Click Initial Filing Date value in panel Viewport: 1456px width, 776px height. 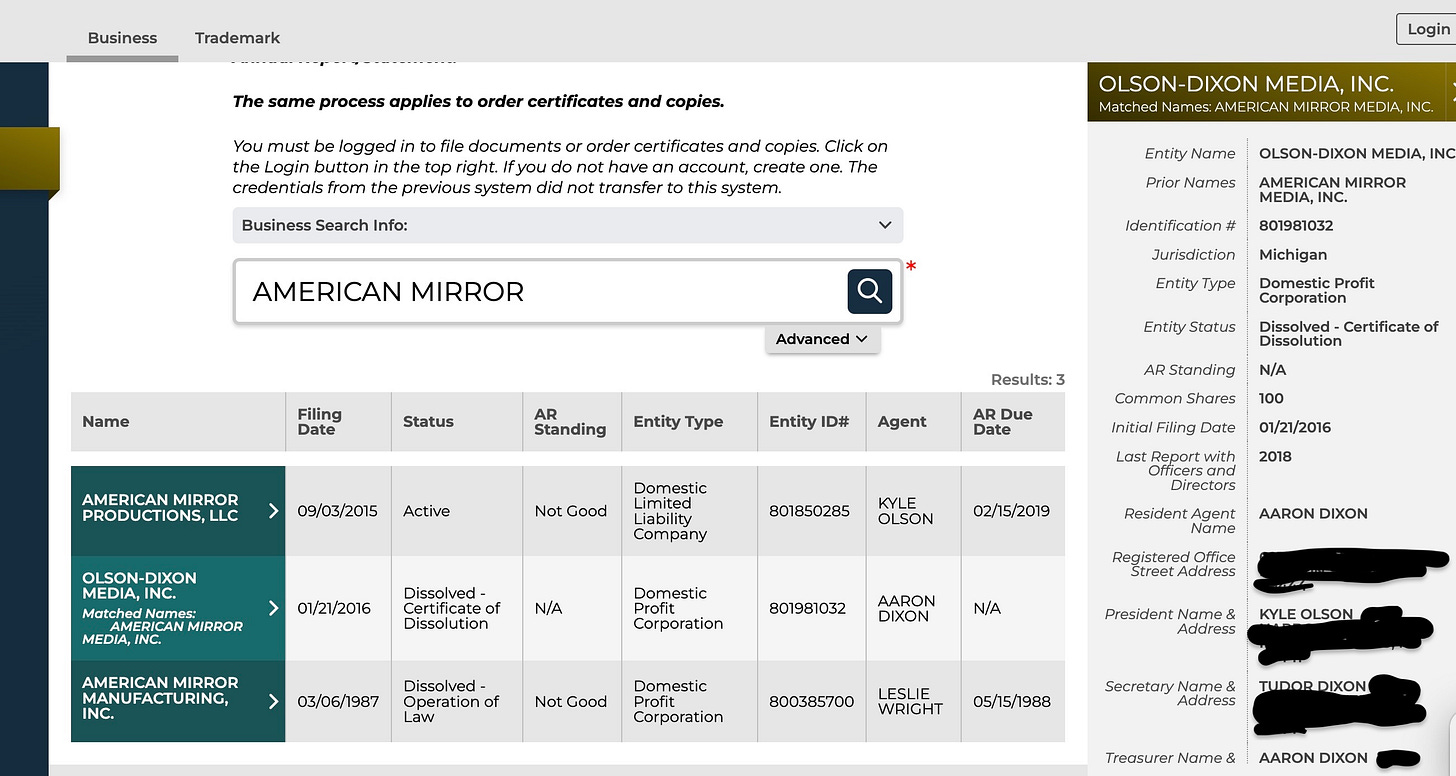pos(1295,427)
